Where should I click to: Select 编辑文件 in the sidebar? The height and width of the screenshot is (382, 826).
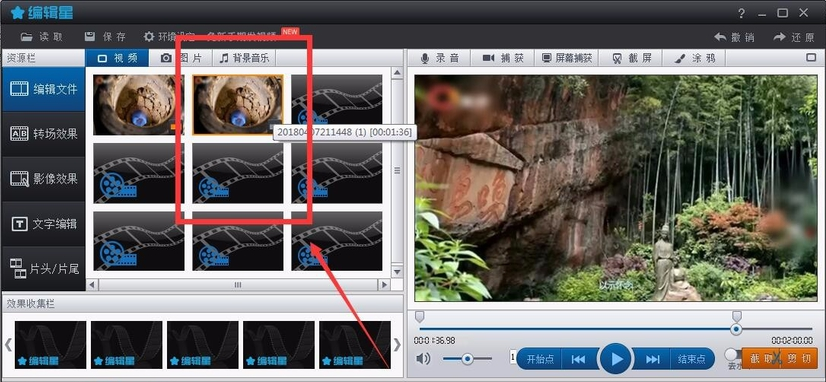(x=43, y=89)
